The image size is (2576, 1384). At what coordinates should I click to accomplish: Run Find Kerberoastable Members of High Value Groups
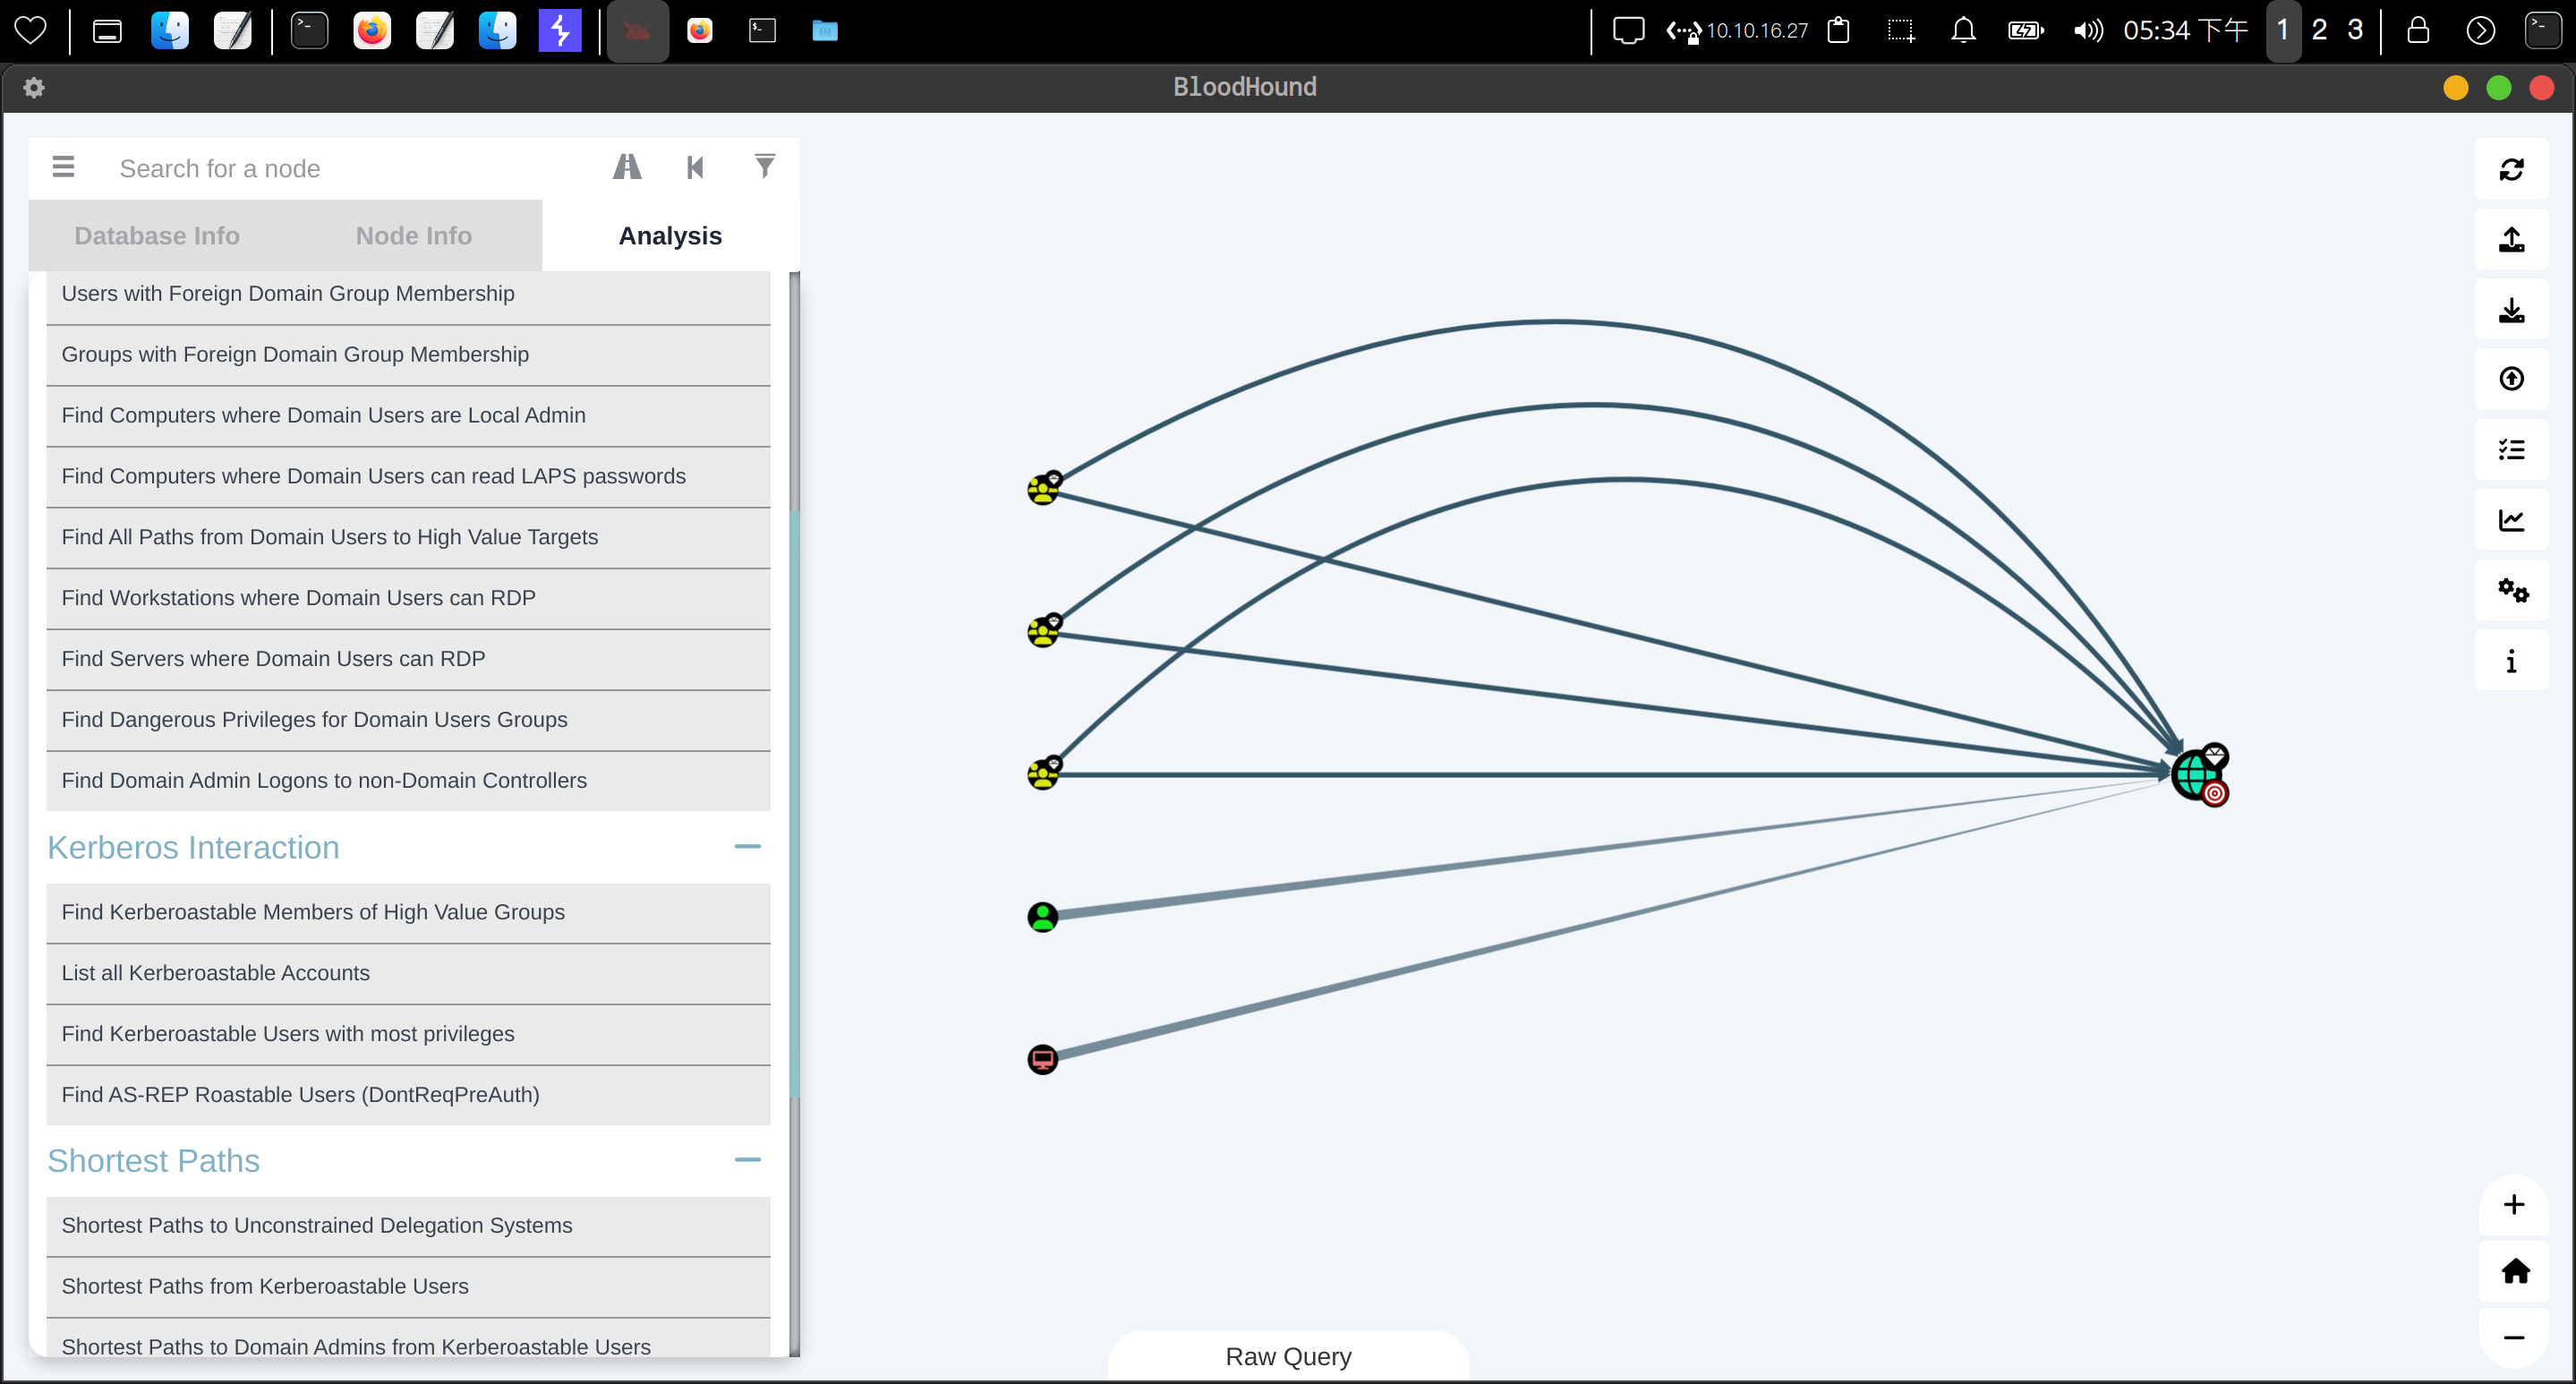[408, 913]
